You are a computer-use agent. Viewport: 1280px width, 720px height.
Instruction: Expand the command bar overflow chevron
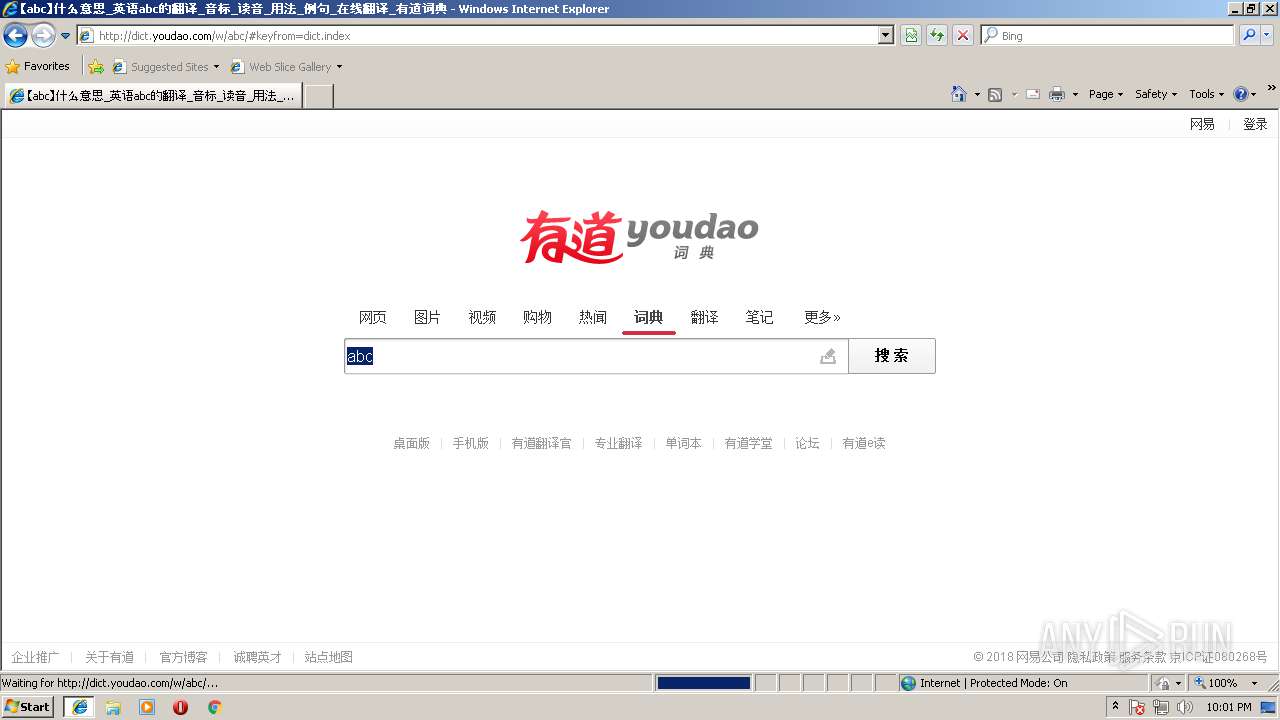1272,88
